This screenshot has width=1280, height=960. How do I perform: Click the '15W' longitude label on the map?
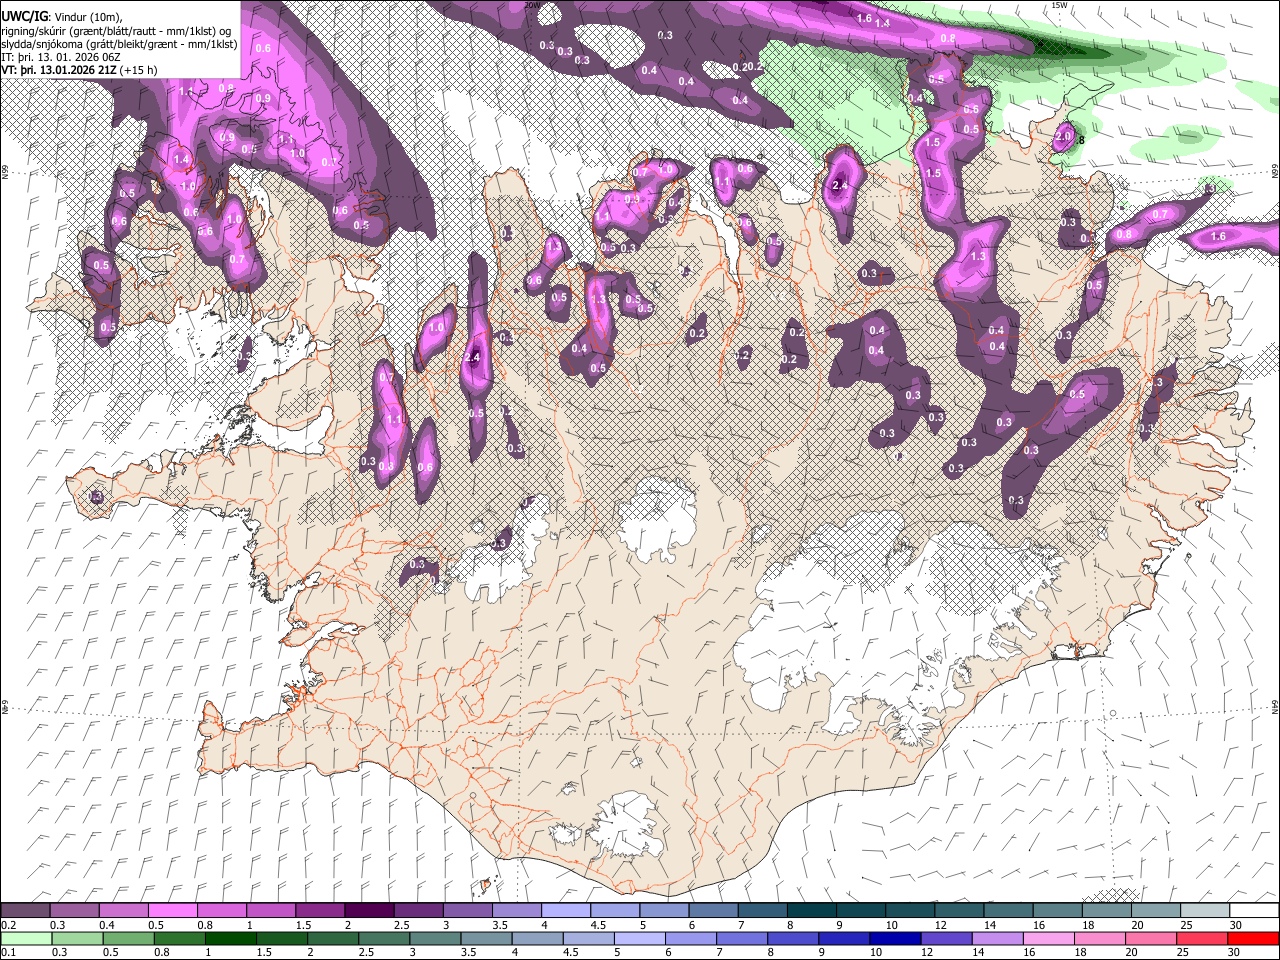(x=1059, y=5)
